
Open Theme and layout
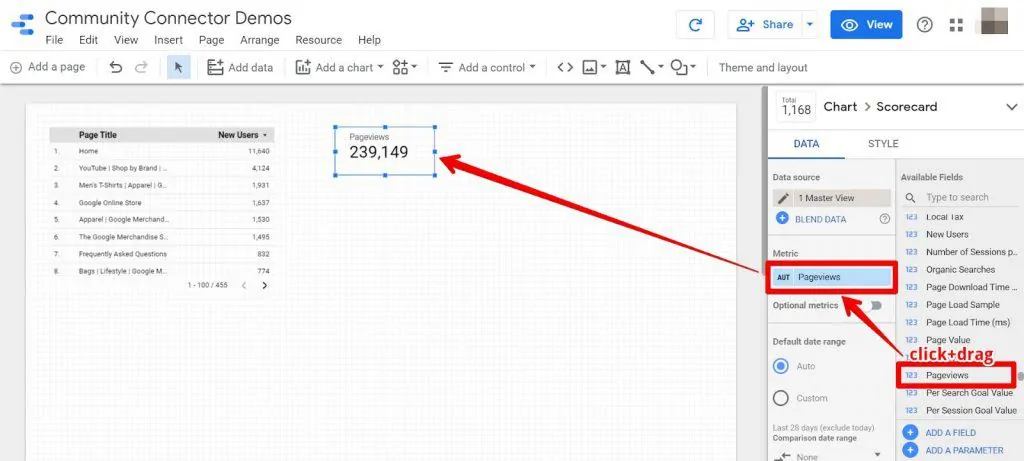click(763, 67)
